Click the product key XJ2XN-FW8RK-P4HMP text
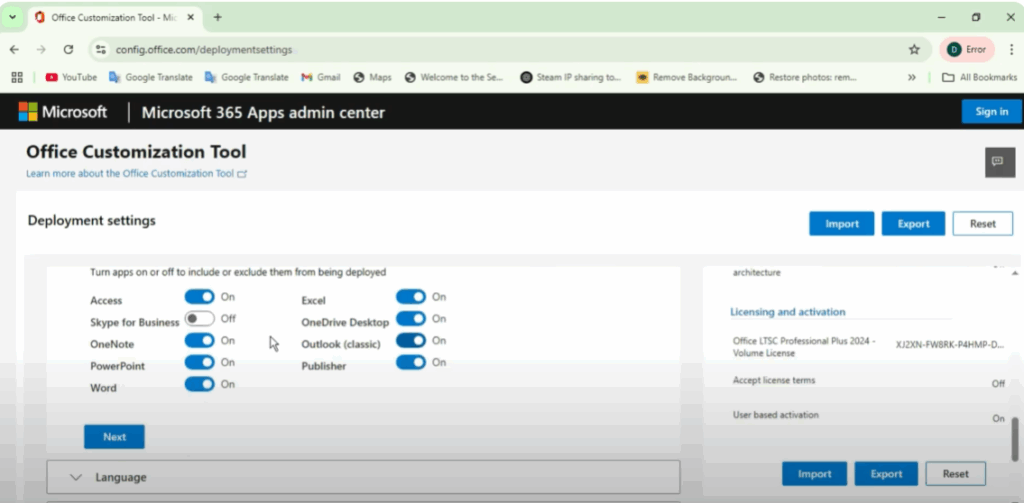The width and height of the screenshot is (1024, 503). 950,344
